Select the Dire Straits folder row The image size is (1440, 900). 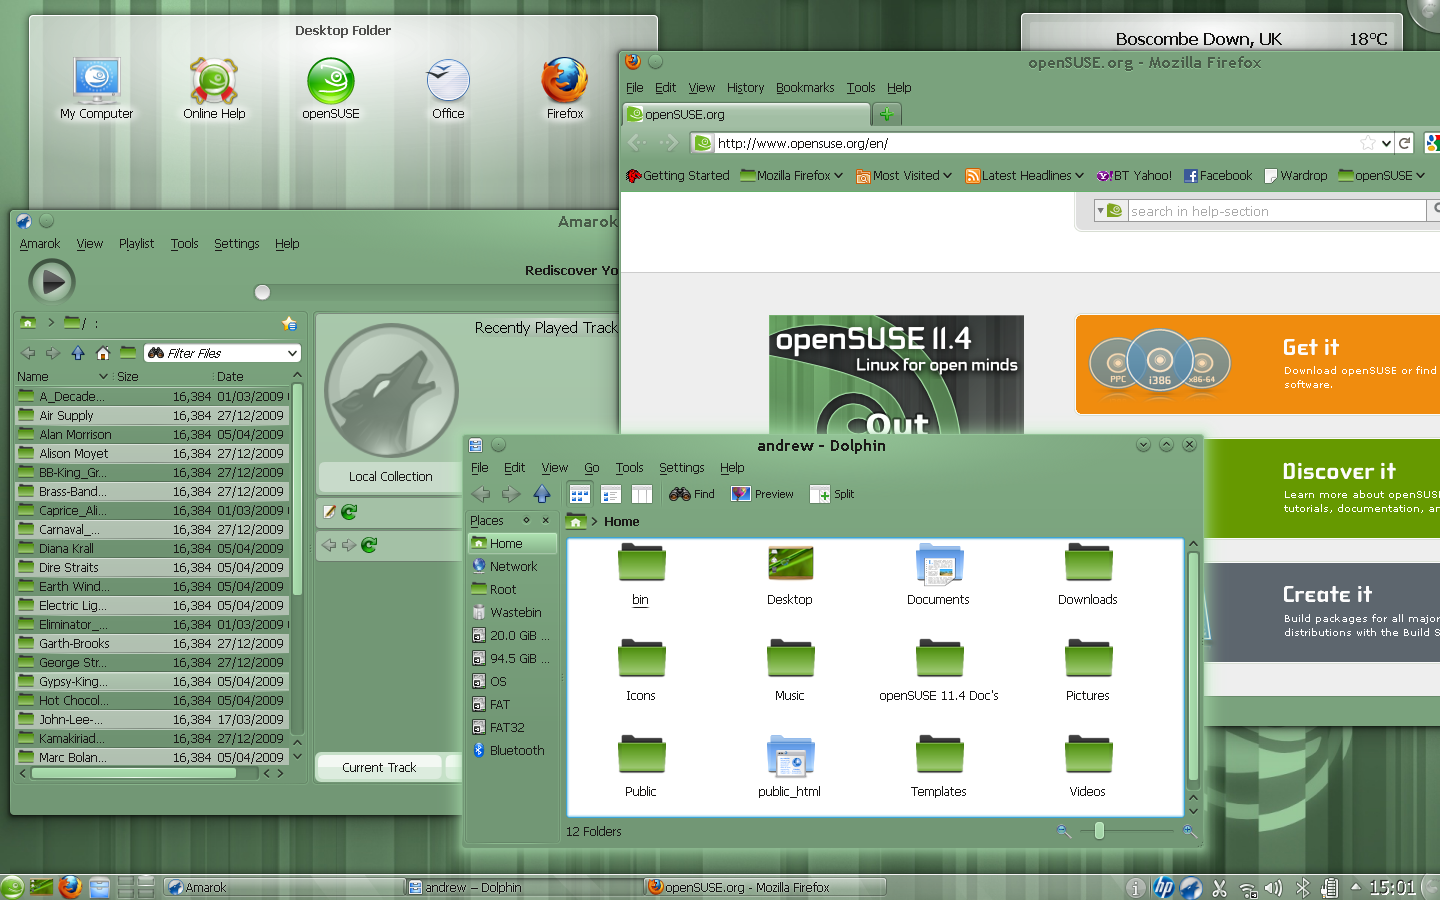pos(152,567)
